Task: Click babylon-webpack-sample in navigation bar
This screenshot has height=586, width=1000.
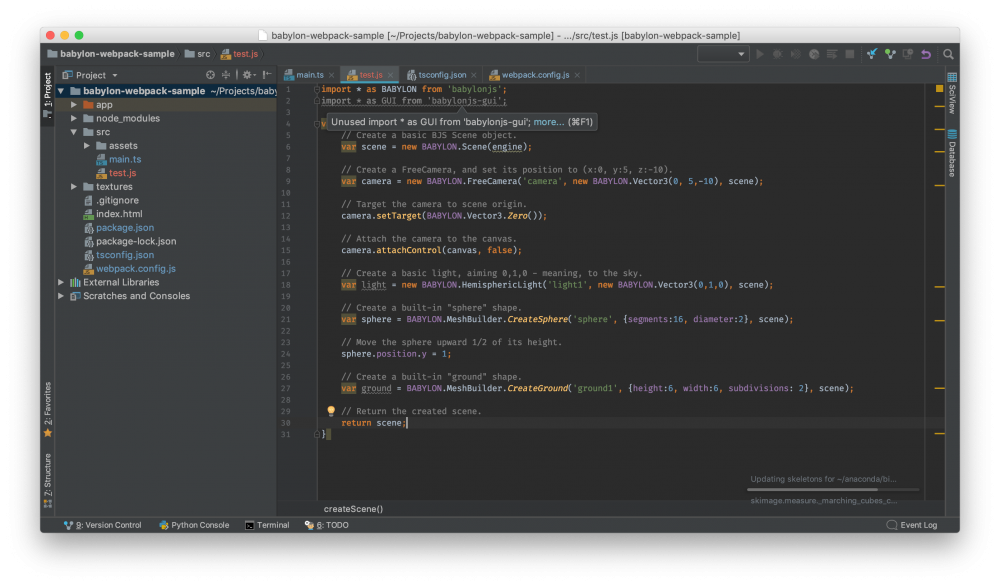Action: (111, 54)
